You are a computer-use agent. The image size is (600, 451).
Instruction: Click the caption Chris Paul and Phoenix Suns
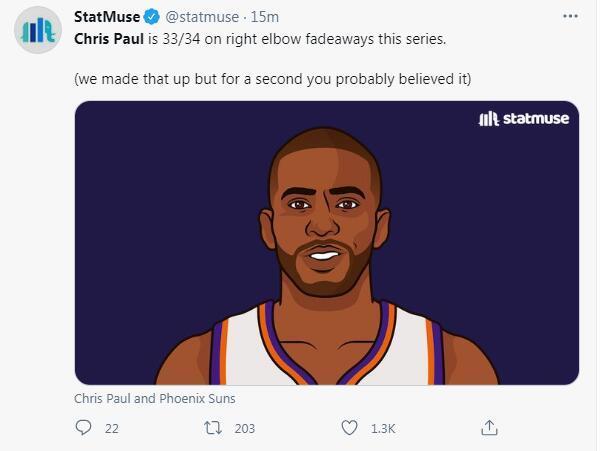coord(154,398)
